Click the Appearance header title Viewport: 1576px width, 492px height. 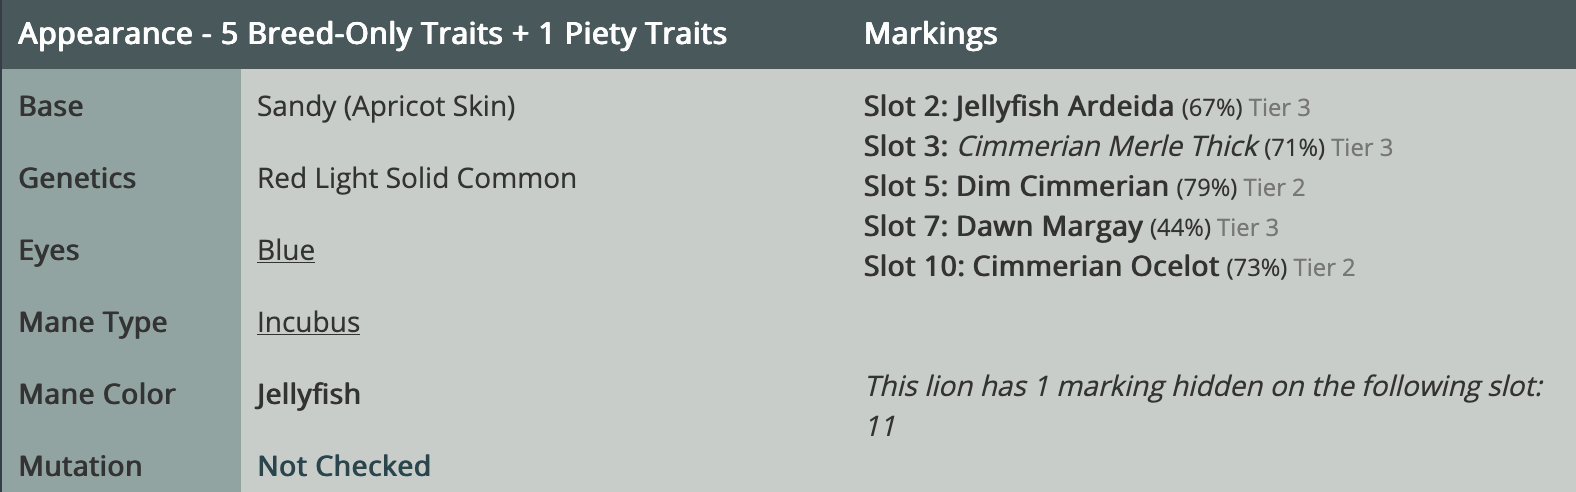[372, 34]
